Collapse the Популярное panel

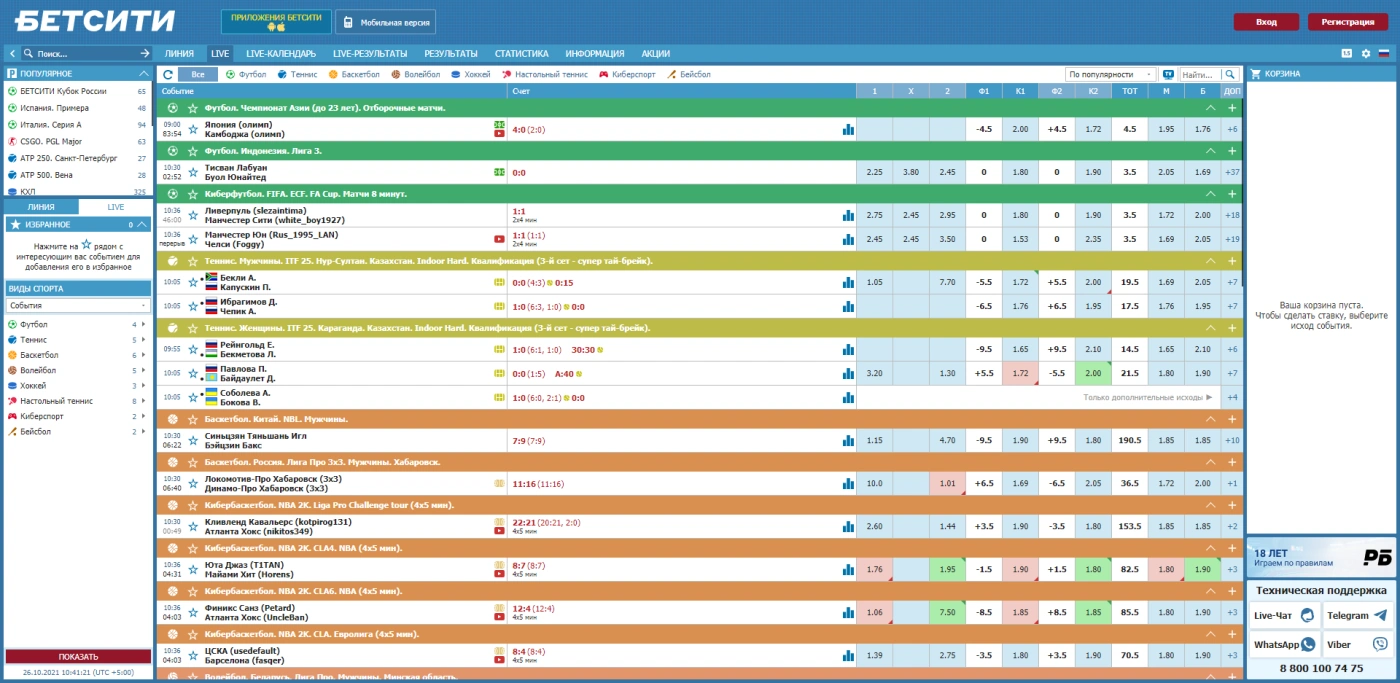144,73
